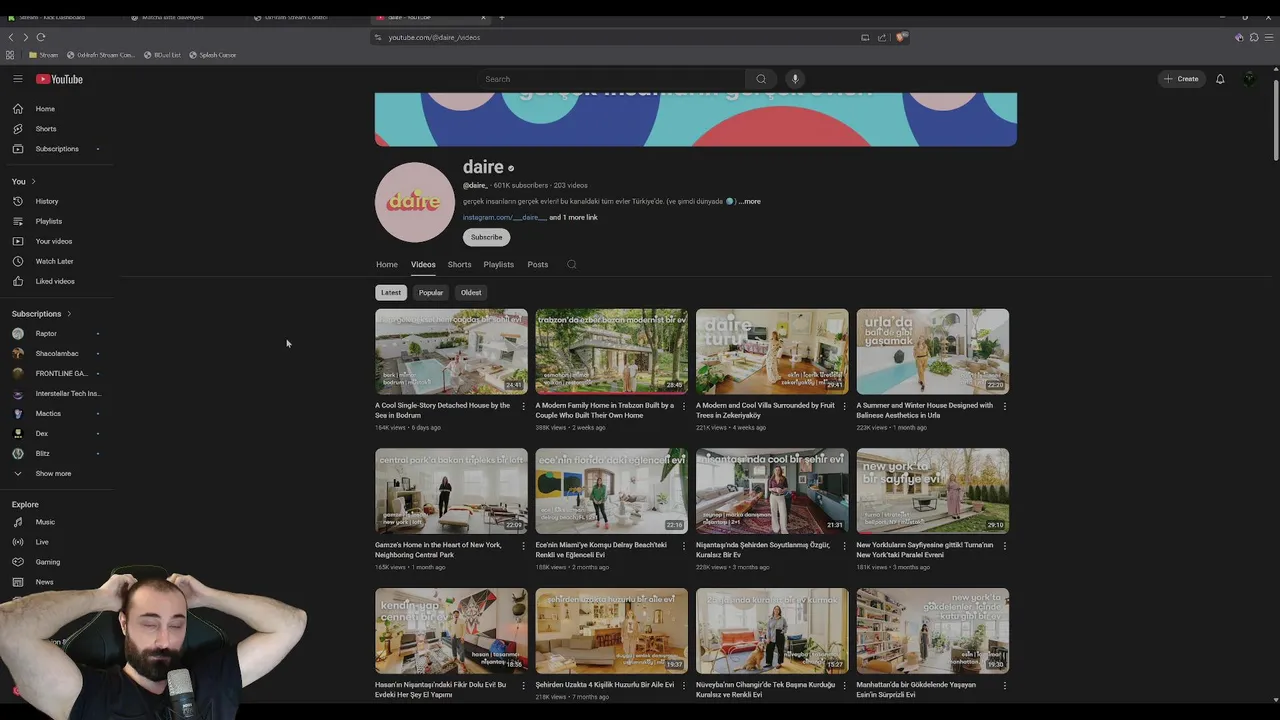The width and height of the screenshot is (1280, 720).
Task: Go back with the browser back arrow
Action: 11,37
